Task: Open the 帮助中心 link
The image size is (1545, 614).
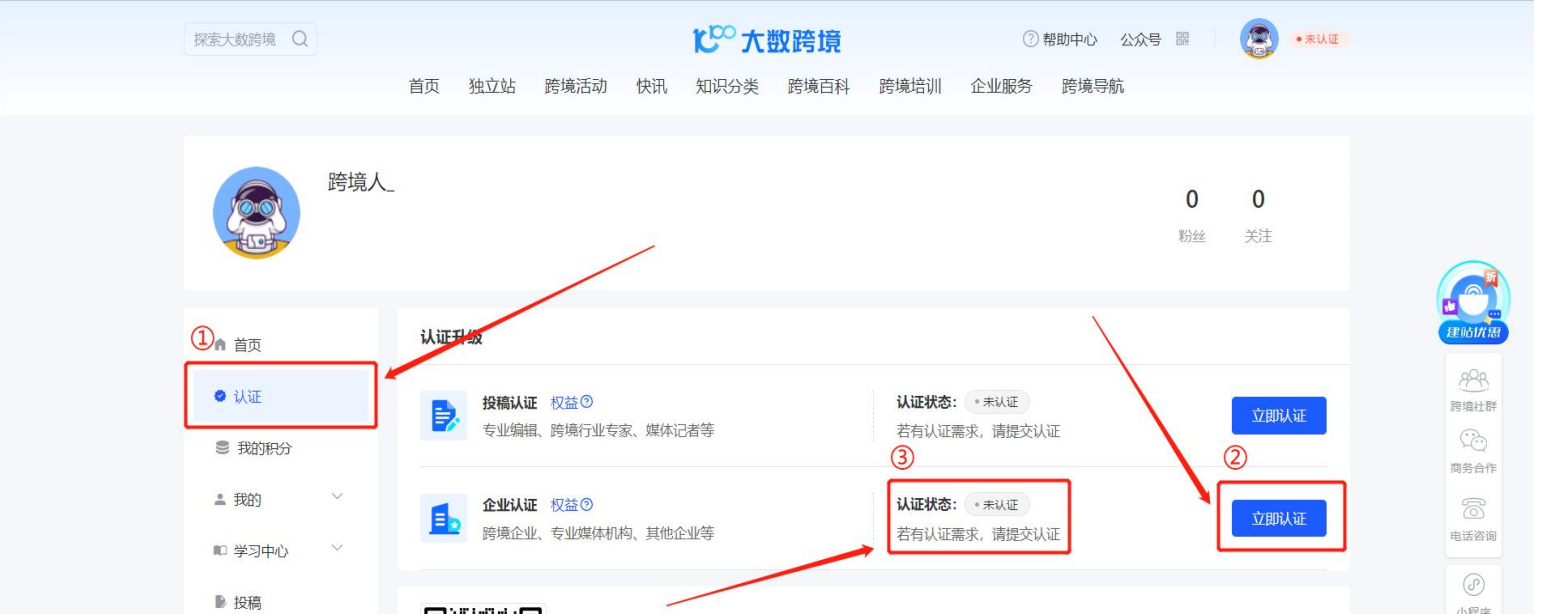Action: pyautogui.click(x=1069, y=39)
